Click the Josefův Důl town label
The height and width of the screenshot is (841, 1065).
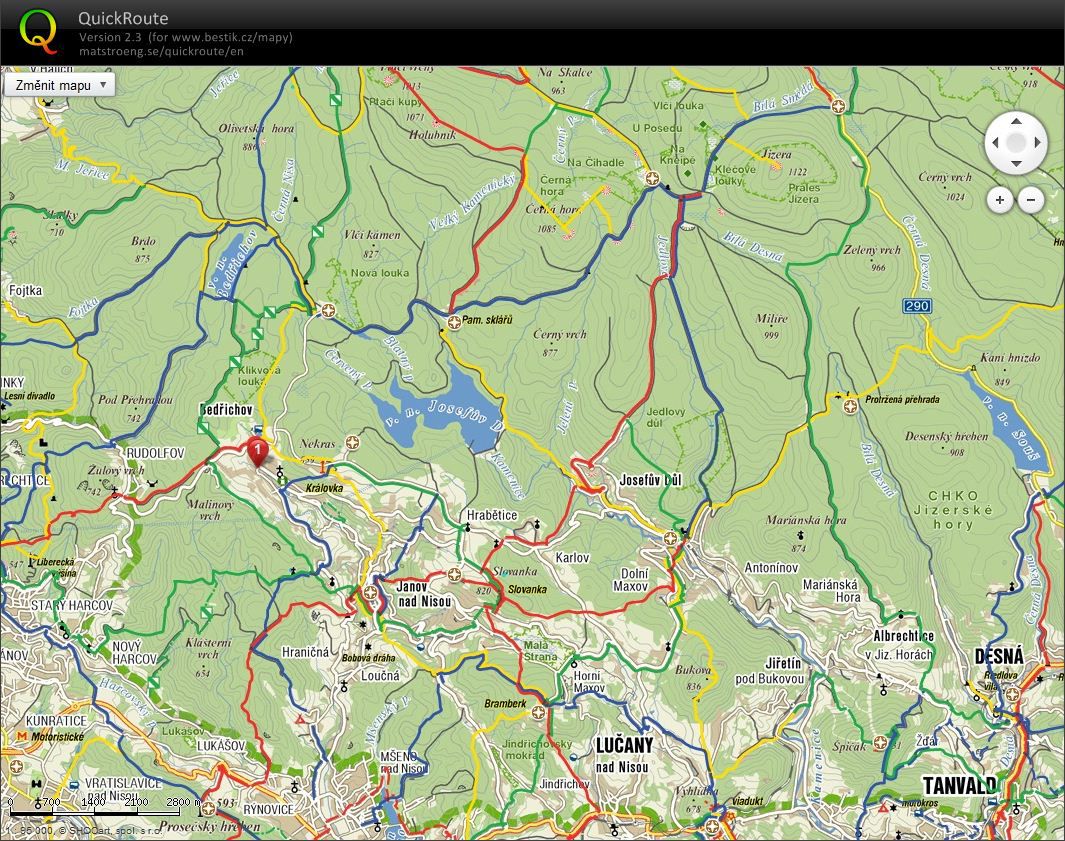coord(650,480)
